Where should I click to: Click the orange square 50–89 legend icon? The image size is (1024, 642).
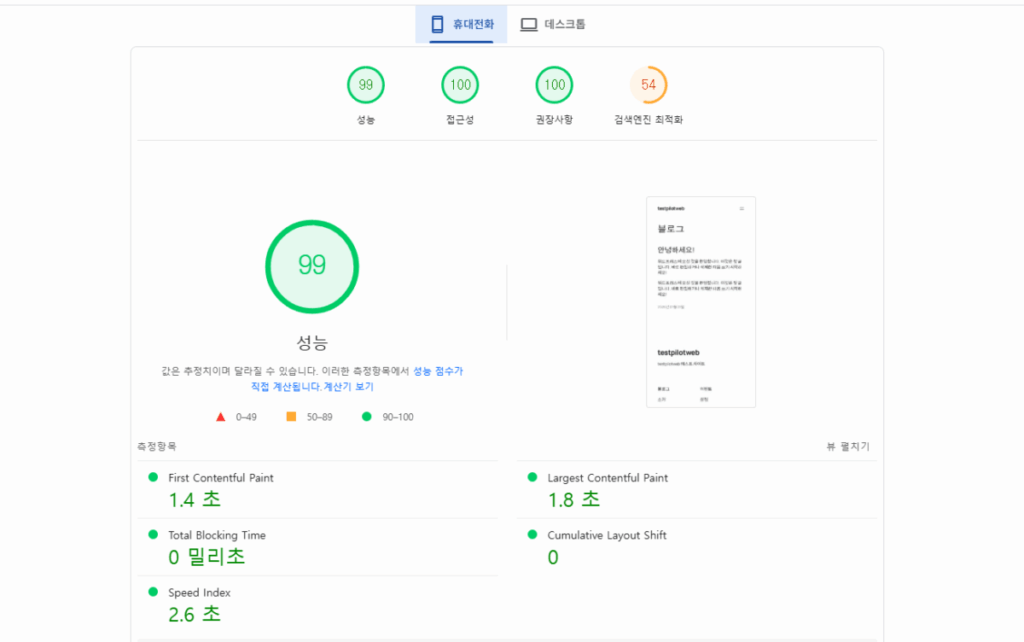[291, 417]
